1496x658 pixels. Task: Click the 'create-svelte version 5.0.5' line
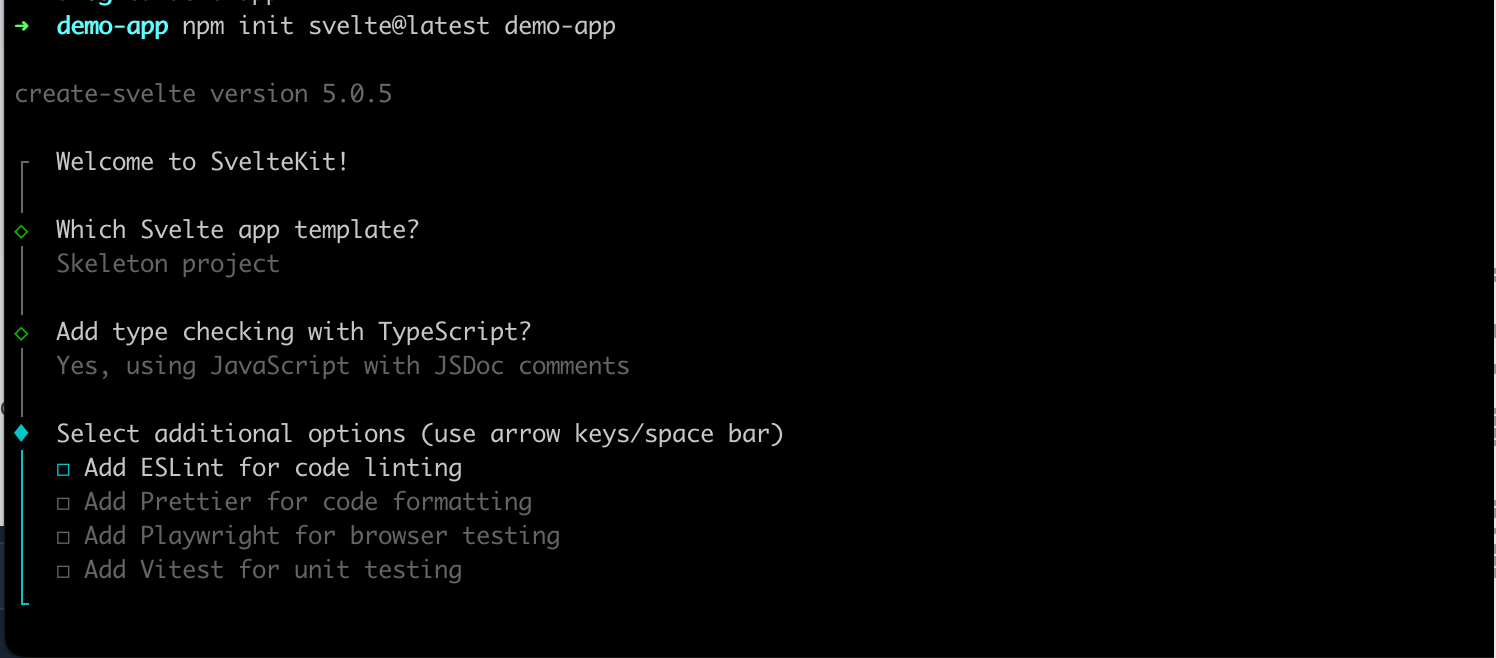[203, 94]
